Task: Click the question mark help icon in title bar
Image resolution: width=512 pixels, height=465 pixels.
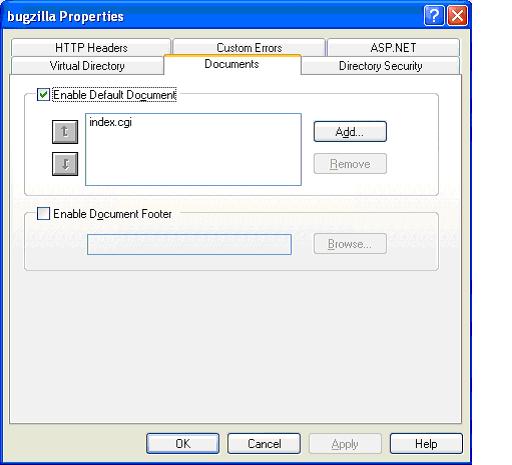Action: 434,16
